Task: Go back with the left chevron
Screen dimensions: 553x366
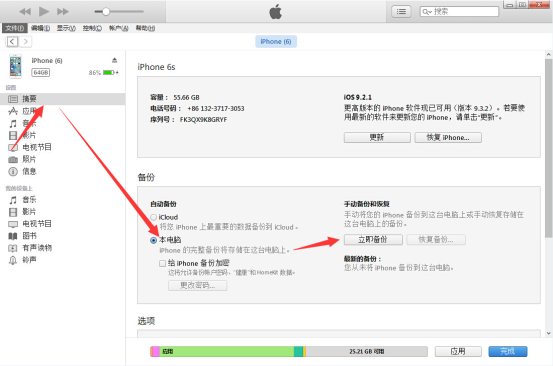Action: click(12, 42)
